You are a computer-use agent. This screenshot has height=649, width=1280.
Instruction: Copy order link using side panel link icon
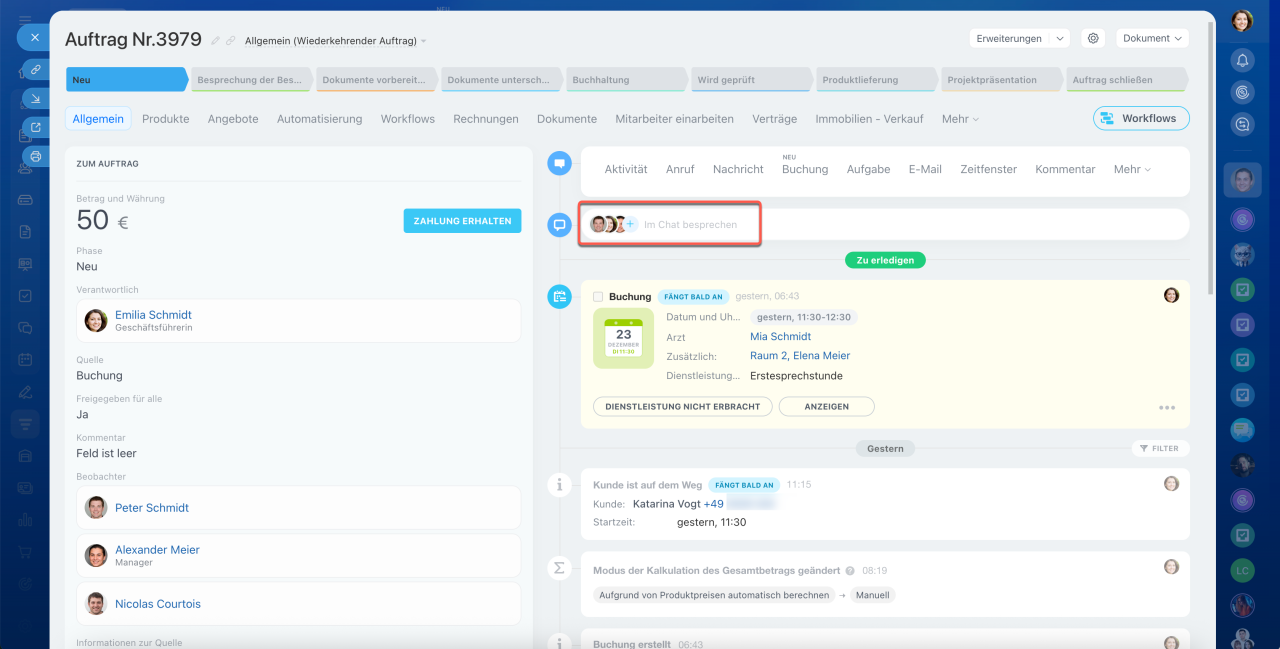click(x=36, y=69)
